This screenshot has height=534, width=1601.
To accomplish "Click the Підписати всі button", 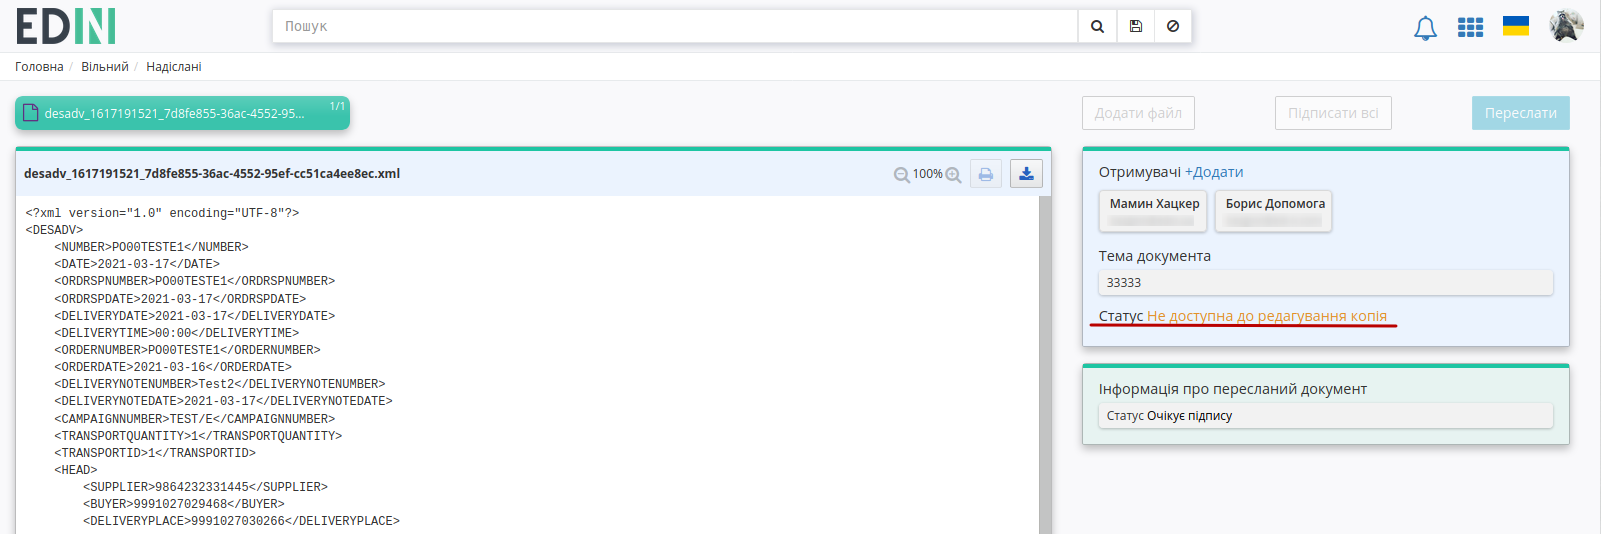I will [1333, 113].
